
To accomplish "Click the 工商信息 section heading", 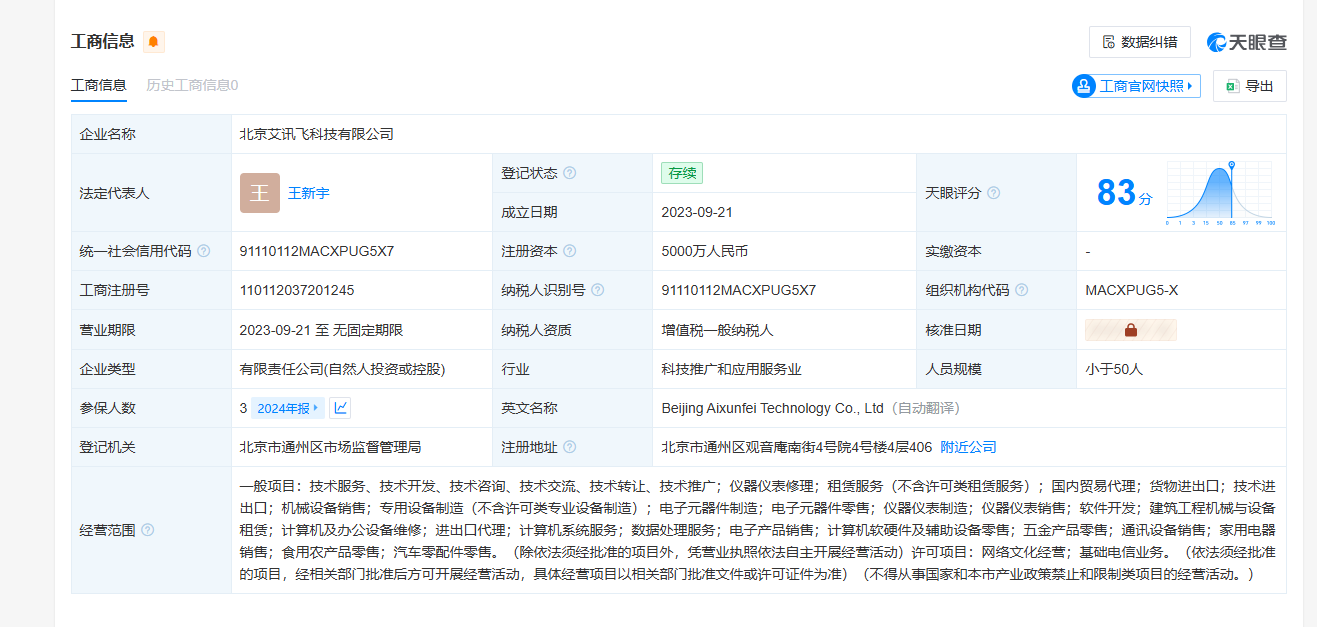I will [x=103, y=42].
